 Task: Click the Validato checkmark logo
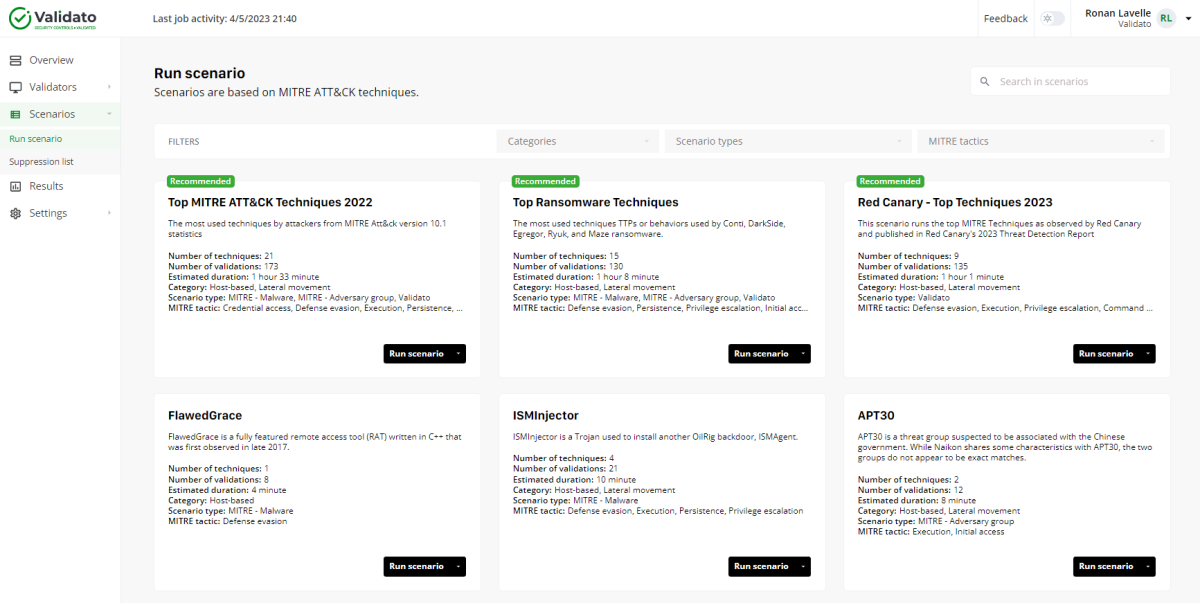coord(18,17)
